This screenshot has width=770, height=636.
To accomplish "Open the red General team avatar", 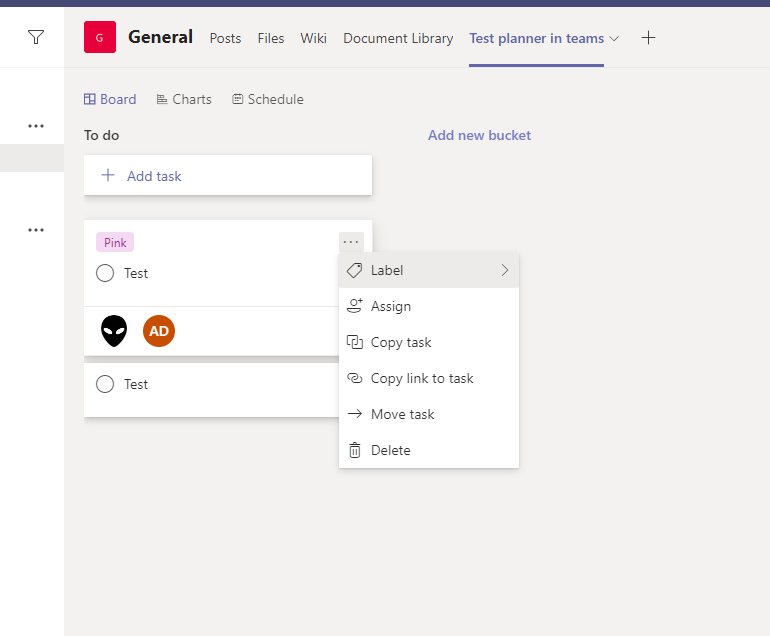I will 100,37.
